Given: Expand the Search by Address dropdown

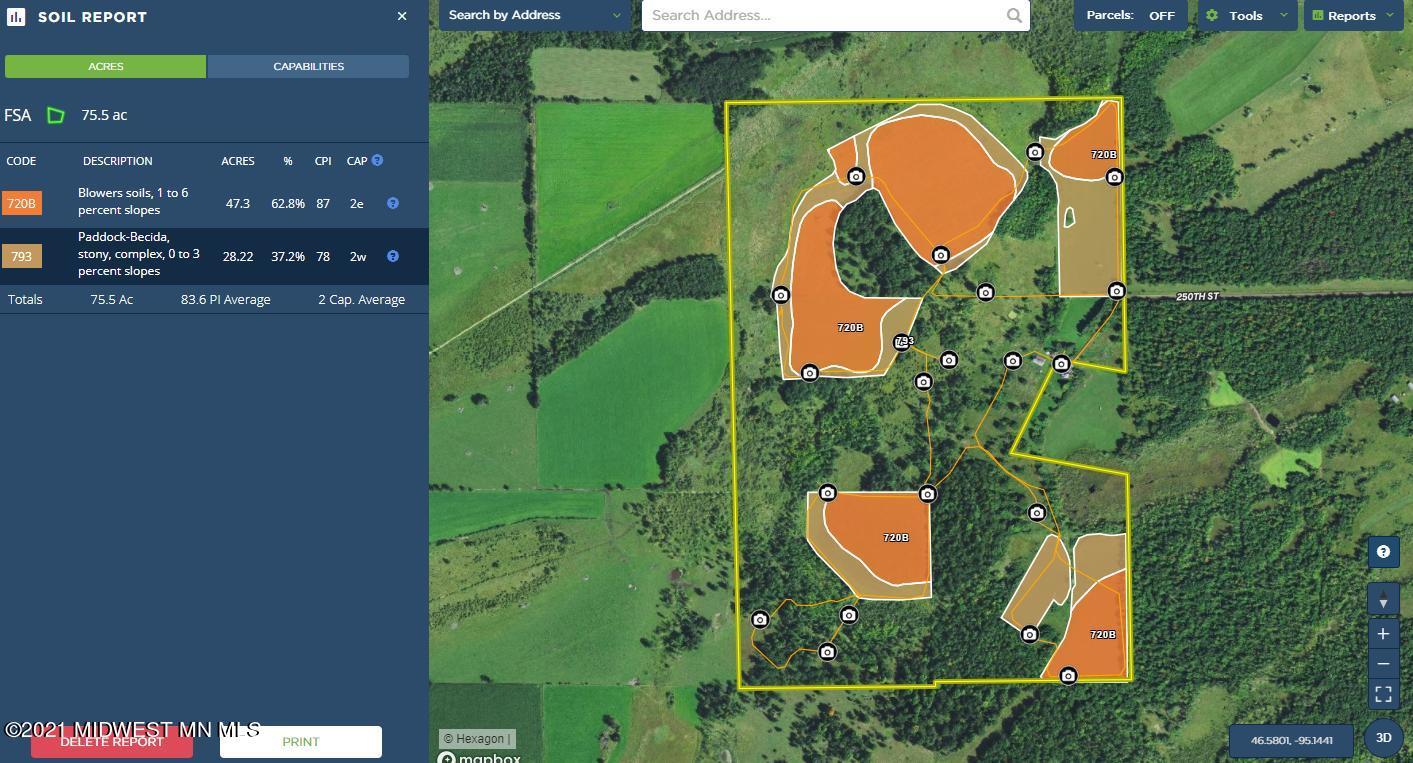Looking at the screenshot, I should point(534,15).
